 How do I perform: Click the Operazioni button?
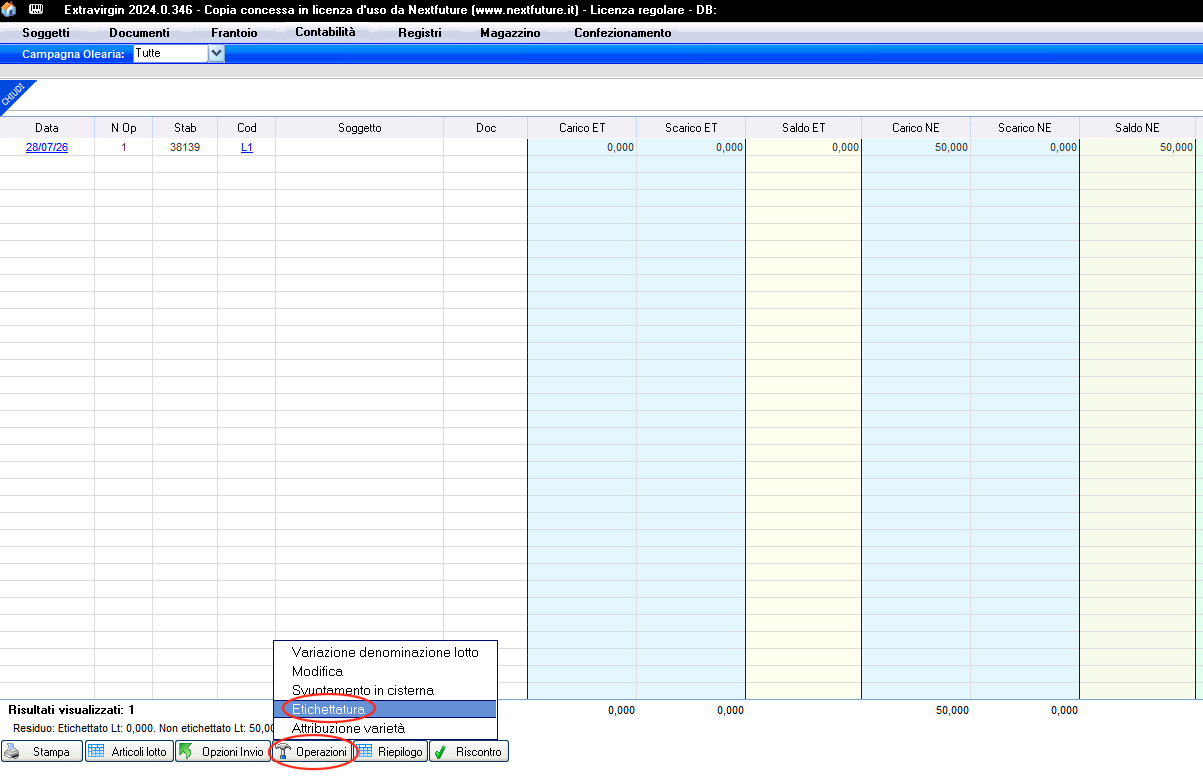click(312, 752)
